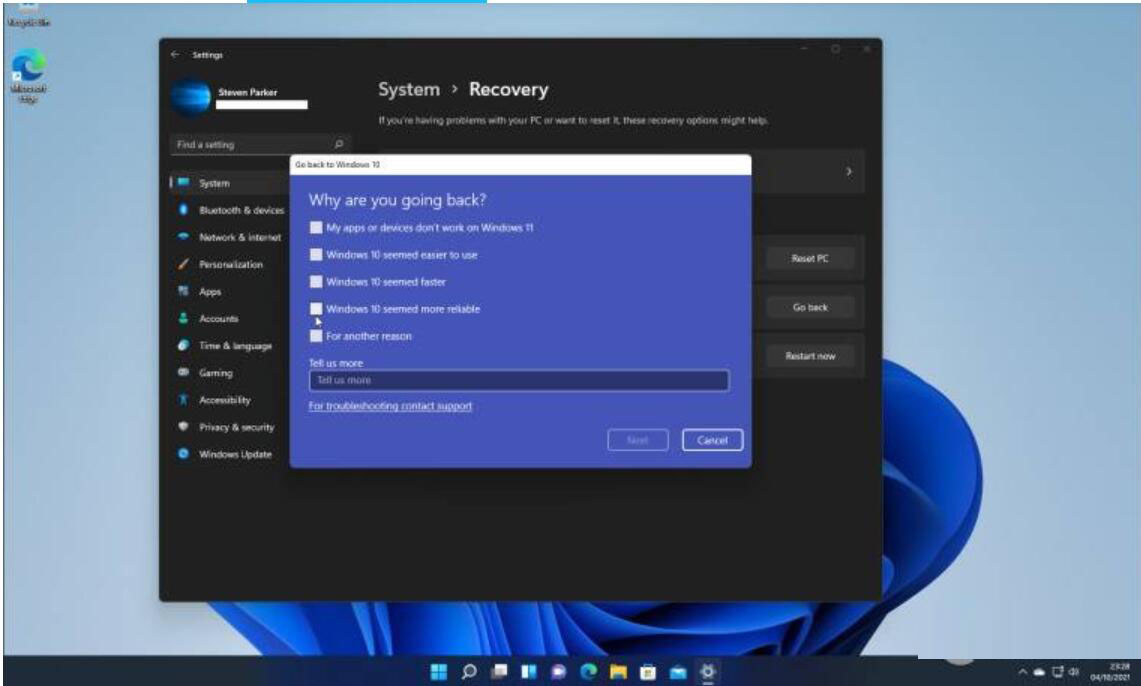Click the Go back button
The height and width of the screenshot is (686, 1141).
810,308
